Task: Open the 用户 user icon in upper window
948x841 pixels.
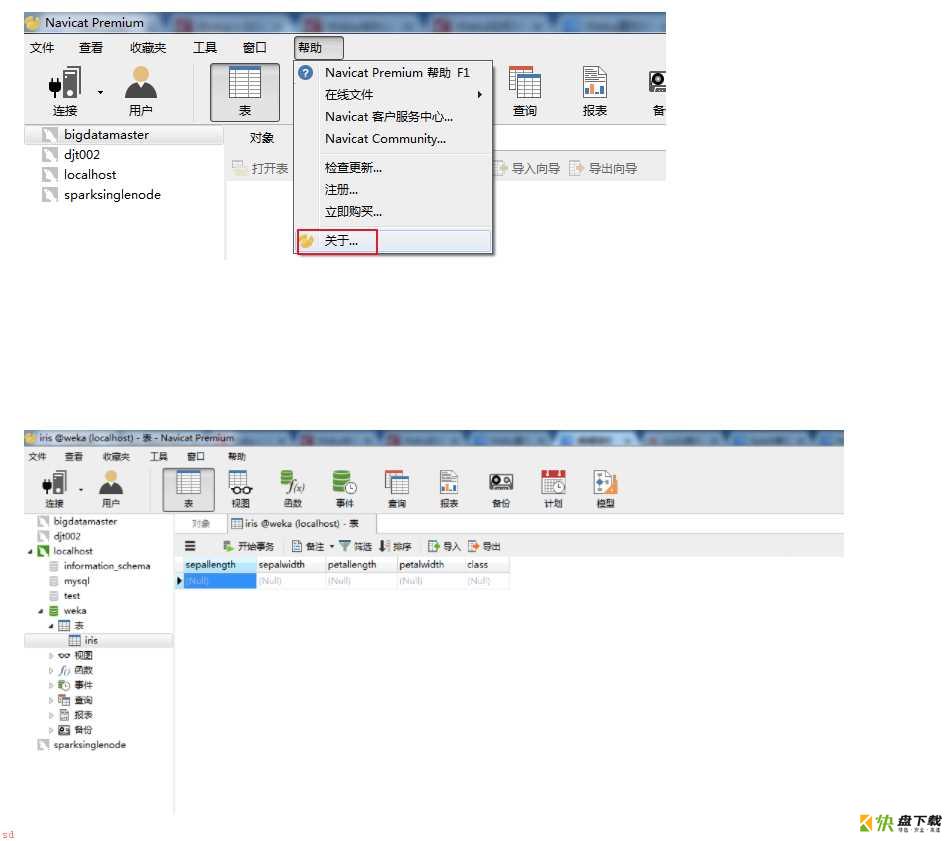Action: tap(140, 83)
